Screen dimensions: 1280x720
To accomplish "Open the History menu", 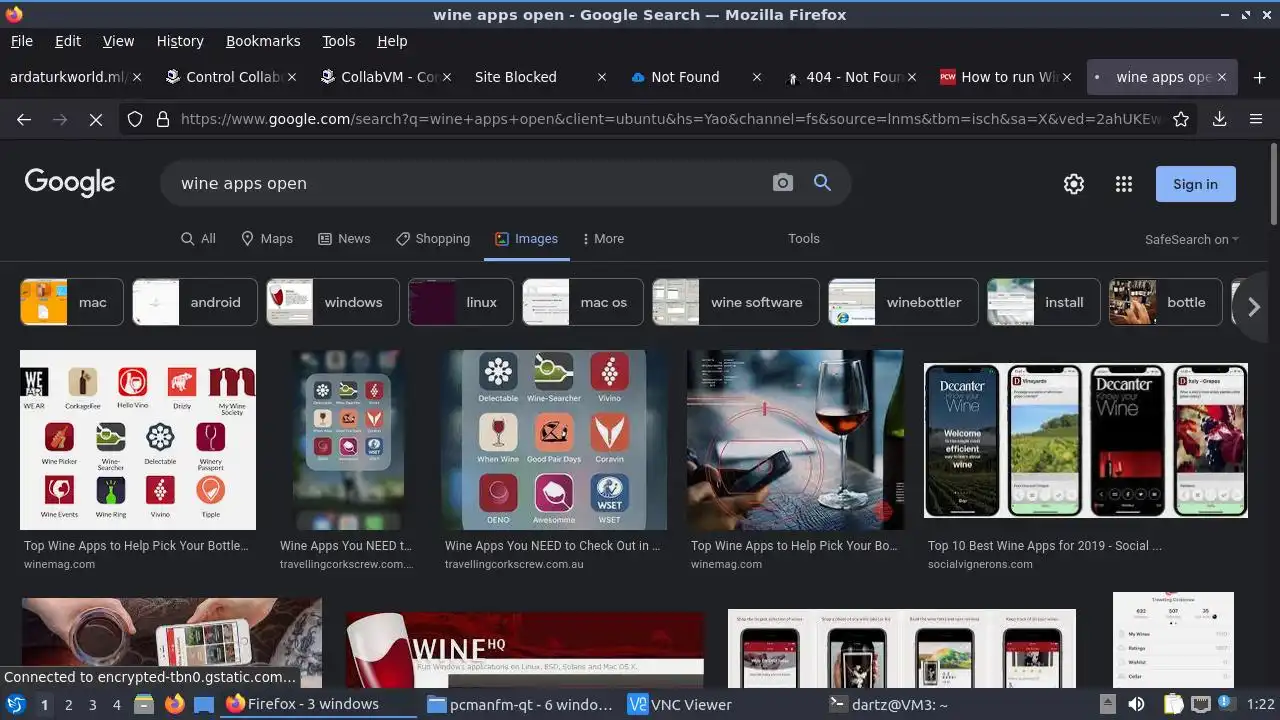I will coord(180,41).
